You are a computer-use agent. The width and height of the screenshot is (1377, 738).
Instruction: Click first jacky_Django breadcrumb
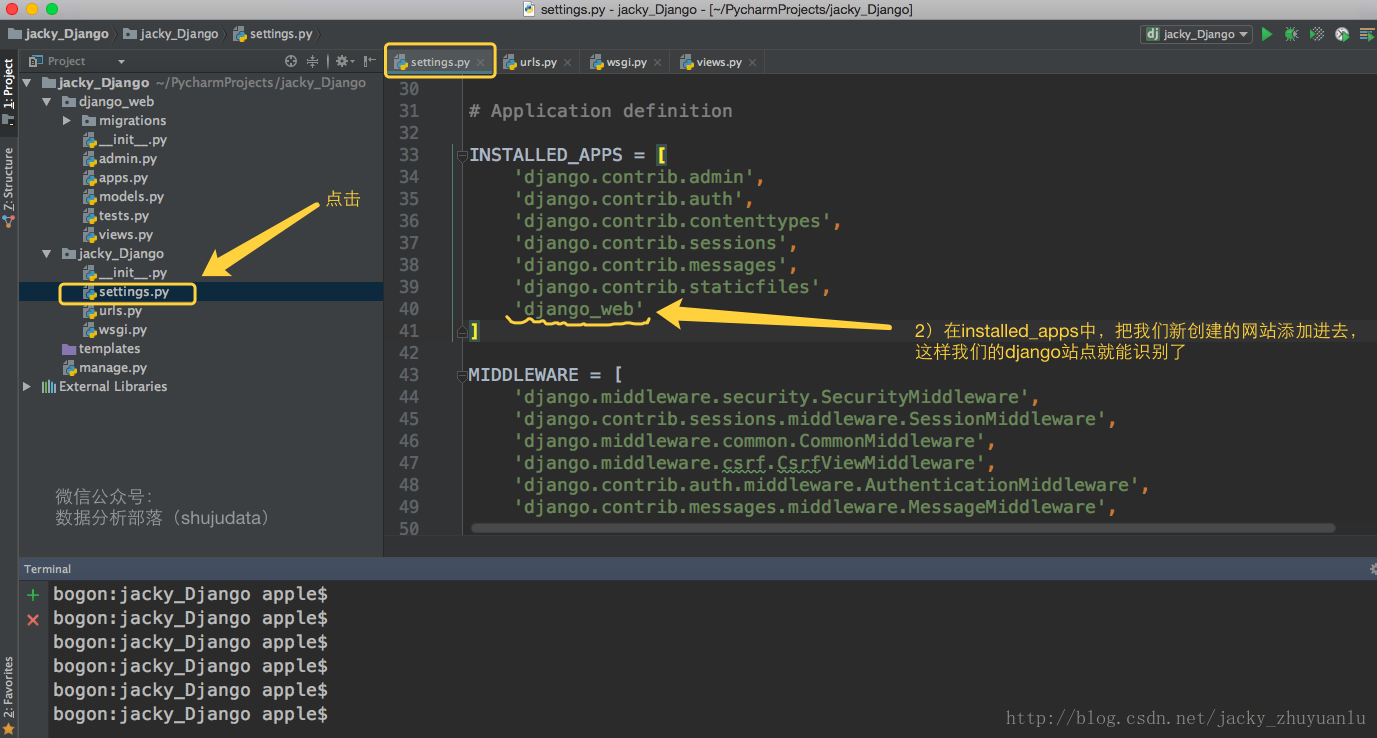pos(58,34)
